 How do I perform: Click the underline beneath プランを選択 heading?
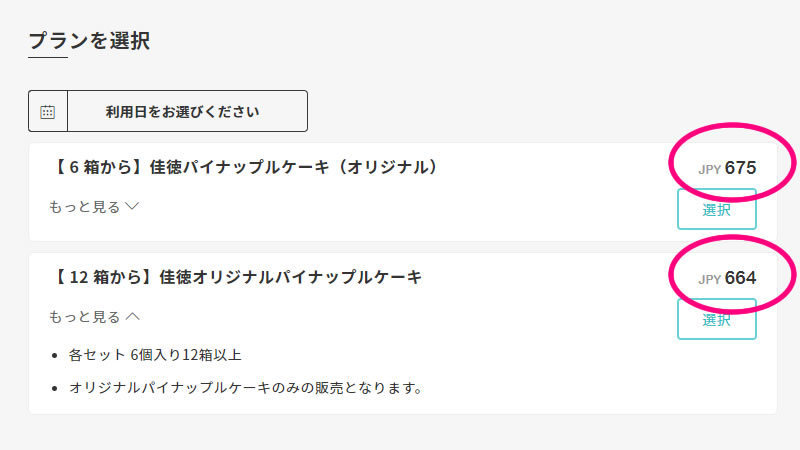[x=48, y=57]
